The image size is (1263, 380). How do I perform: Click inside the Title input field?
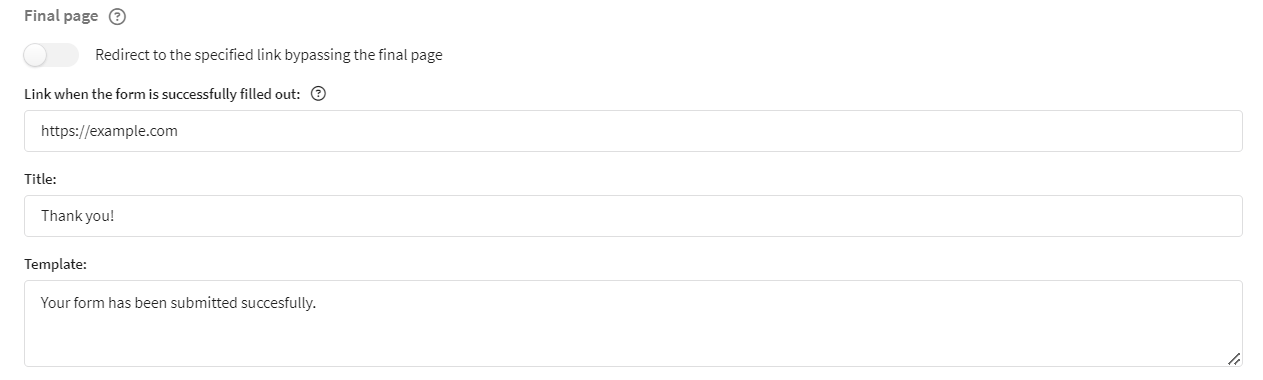633,216
